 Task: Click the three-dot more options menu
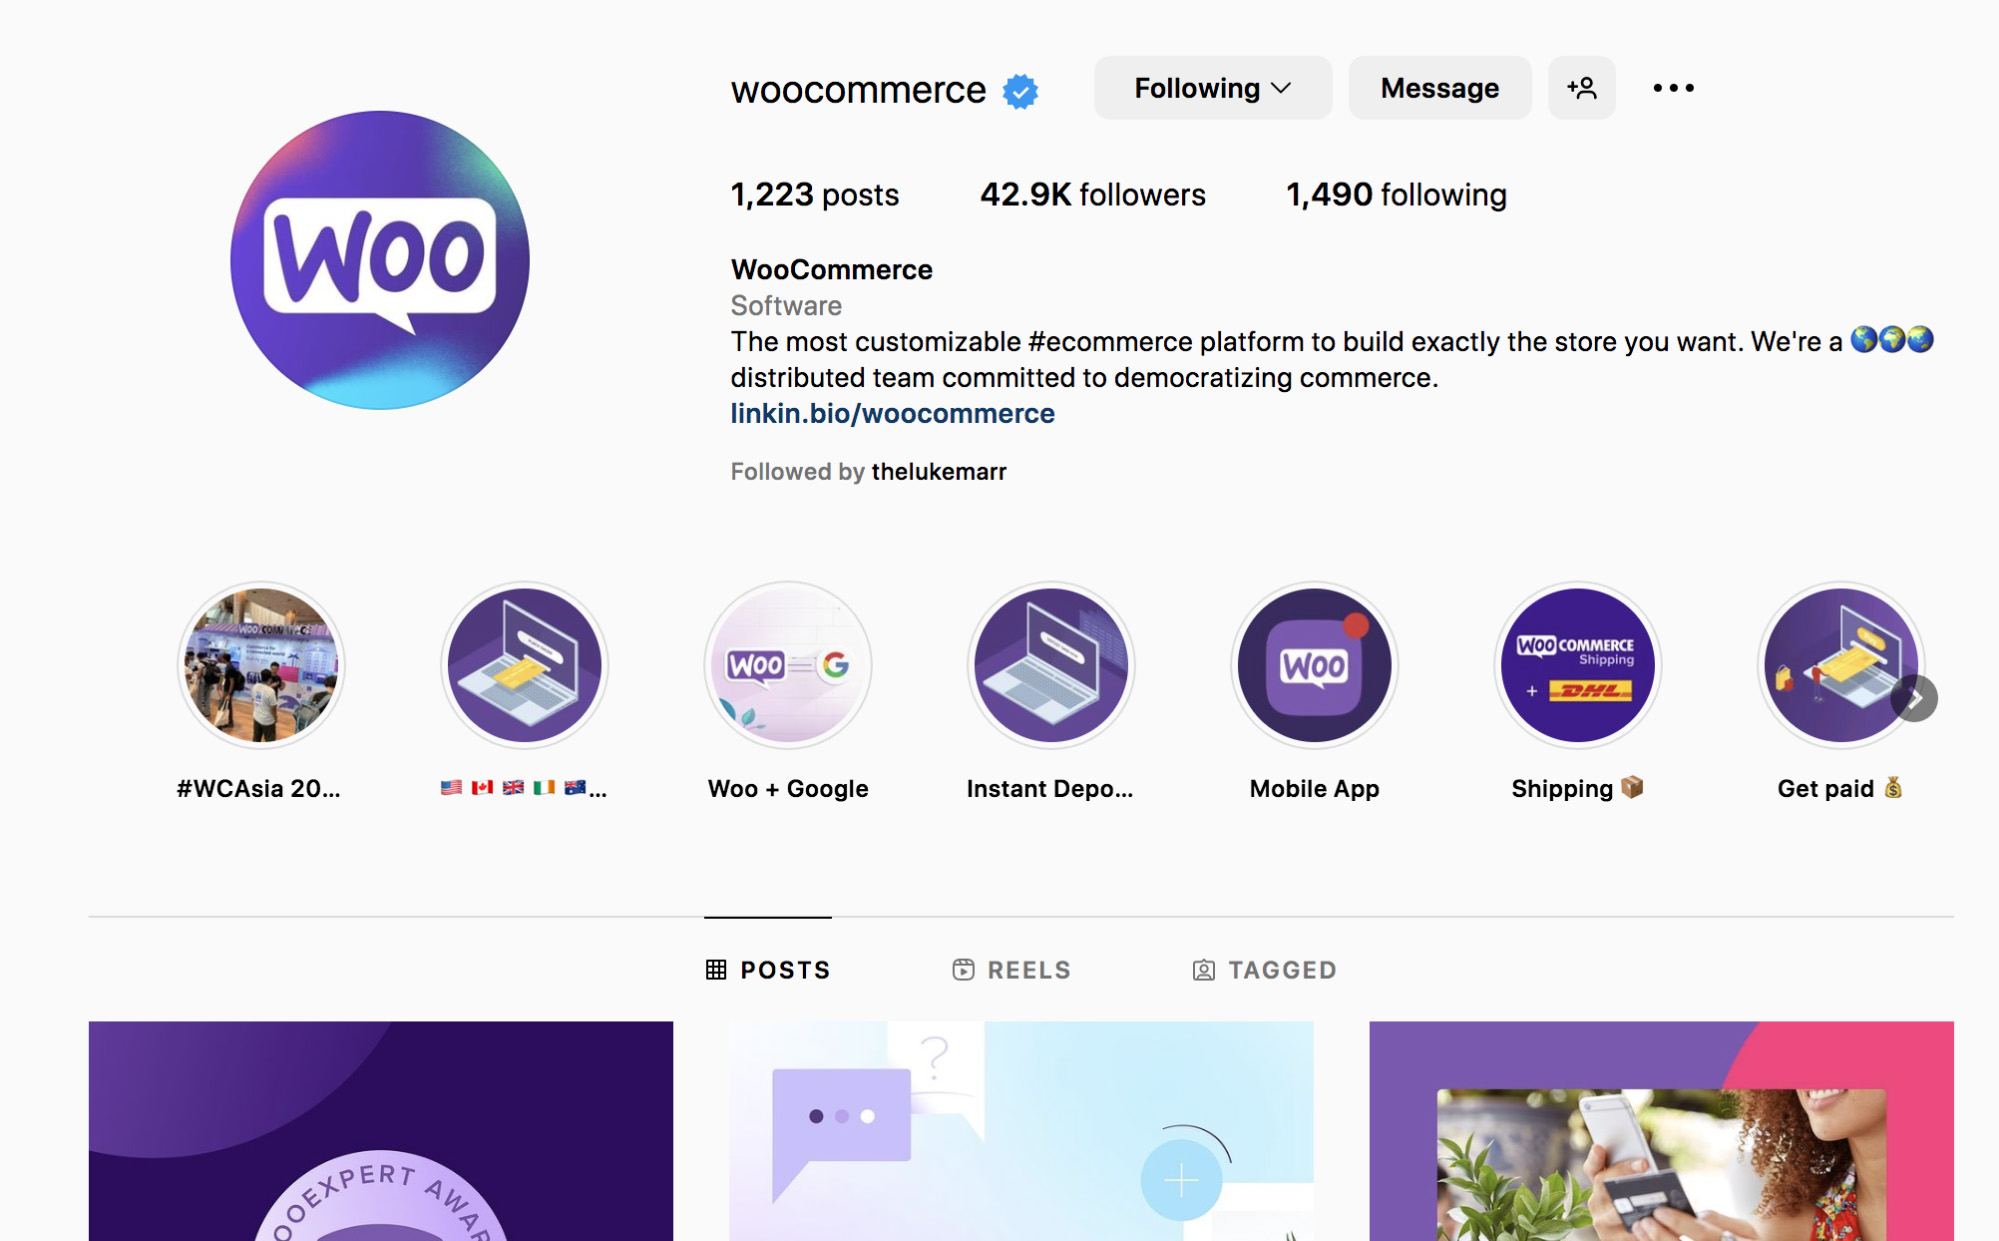[1674, 89]
